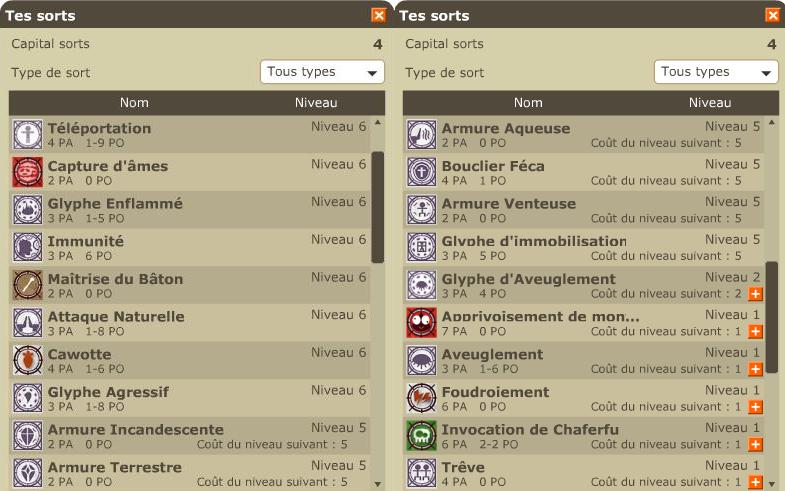Click the right list scrollbar thumb

click(x=772, y=317)
